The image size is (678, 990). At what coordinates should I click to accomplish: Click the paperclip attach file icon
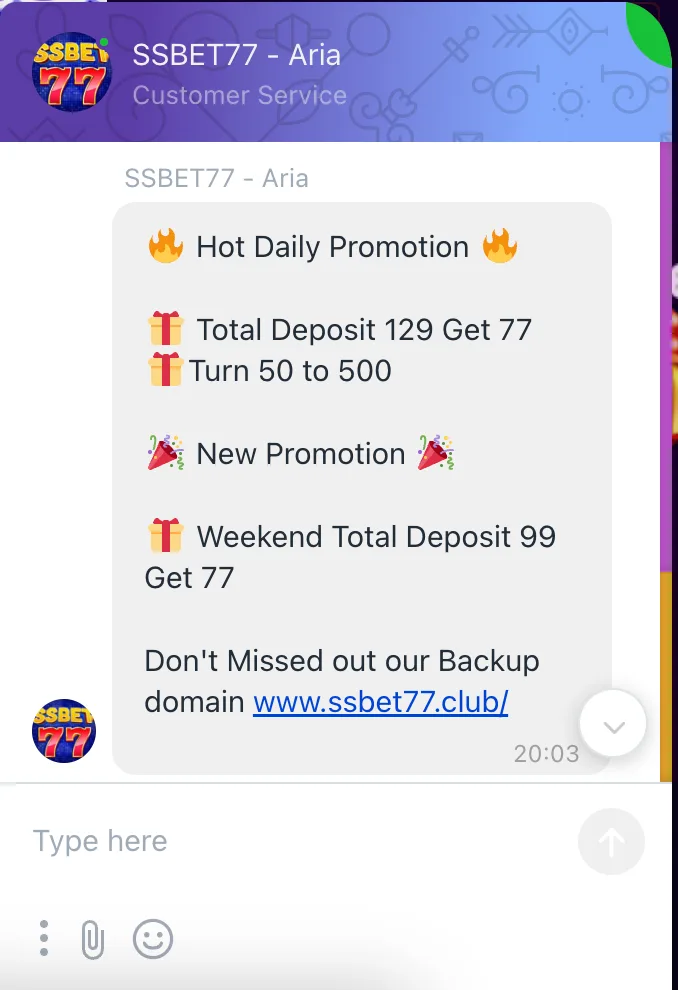(x=93, y=939)
